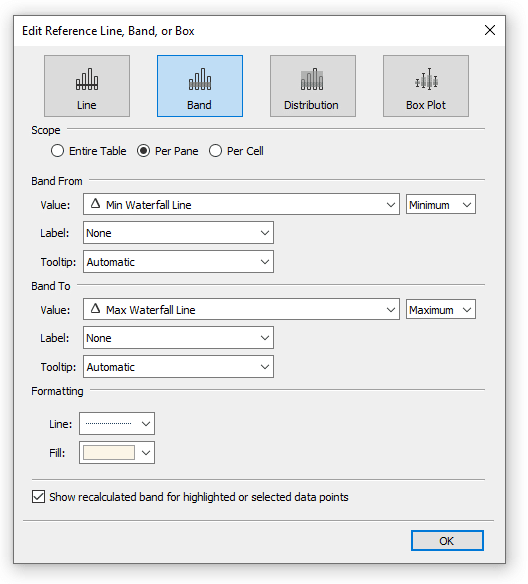Screen dimensions: 528x584
Task: Toggle Show recalculated band checkbox
Action: [x=38, y=497]
